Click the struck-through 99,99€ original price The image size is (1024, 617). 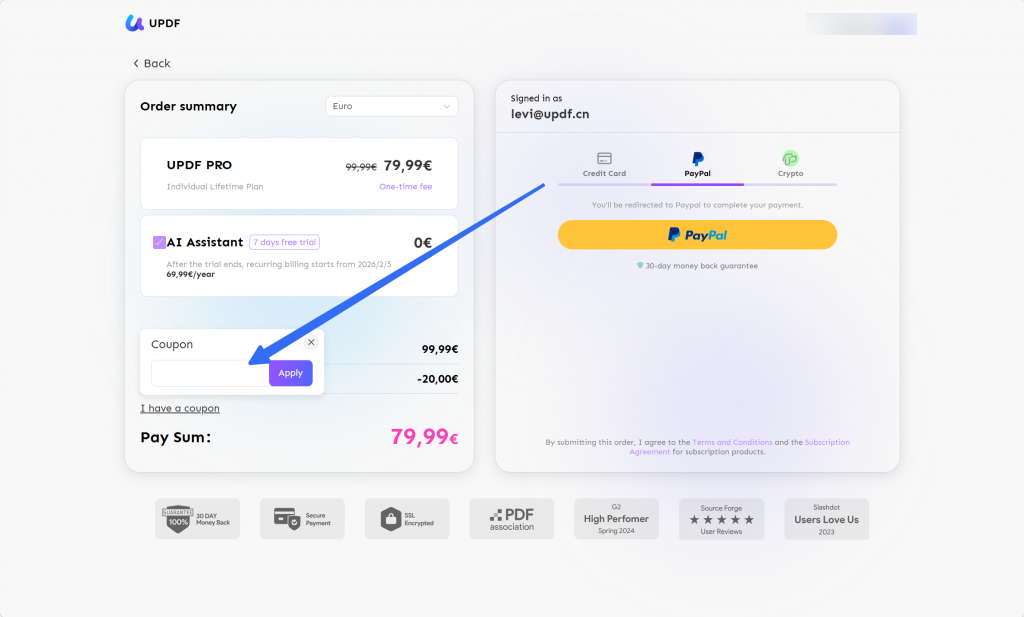pyautogui.click(x=361, y=167)
